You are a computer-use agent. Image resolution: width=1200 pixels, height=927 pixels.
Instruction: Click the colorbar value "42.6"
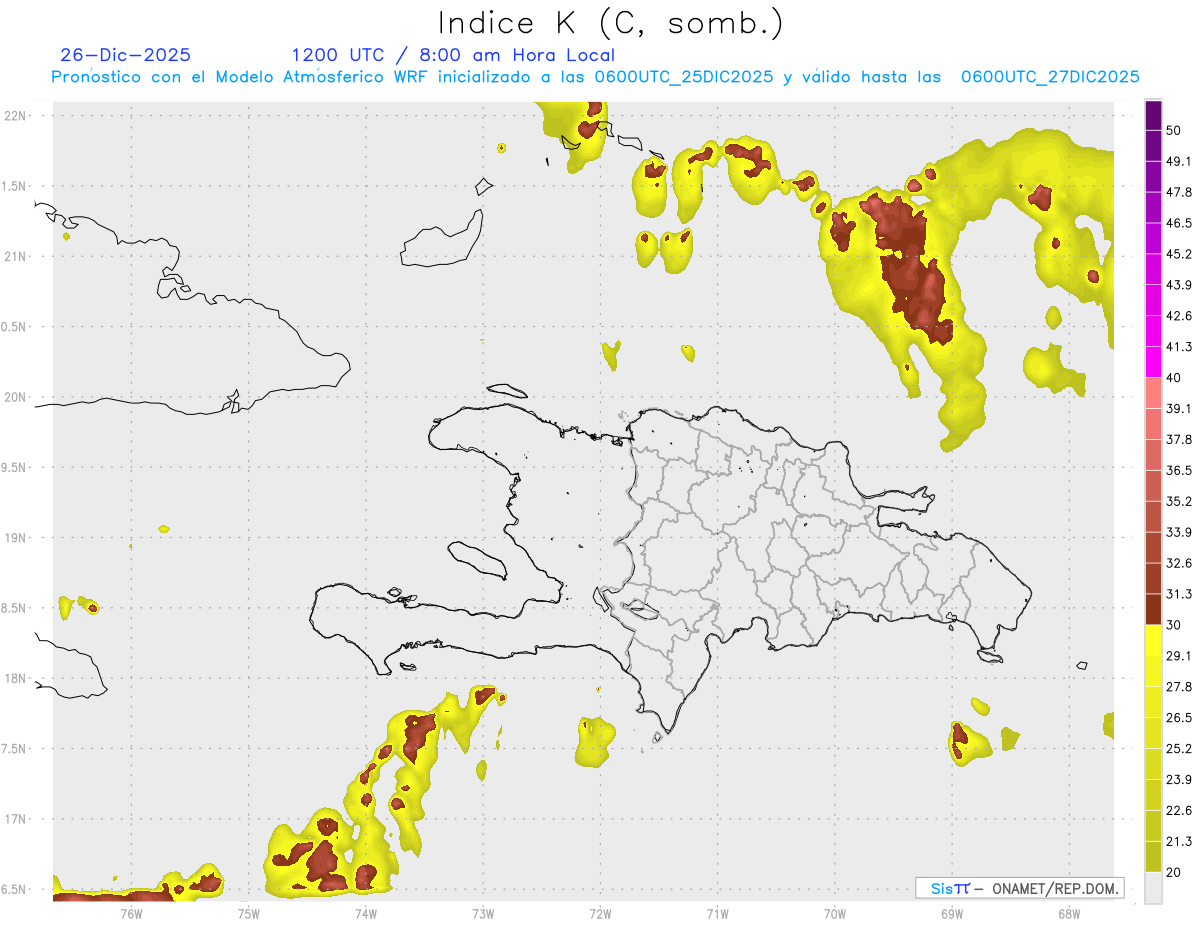click(x=1179, y=316)
